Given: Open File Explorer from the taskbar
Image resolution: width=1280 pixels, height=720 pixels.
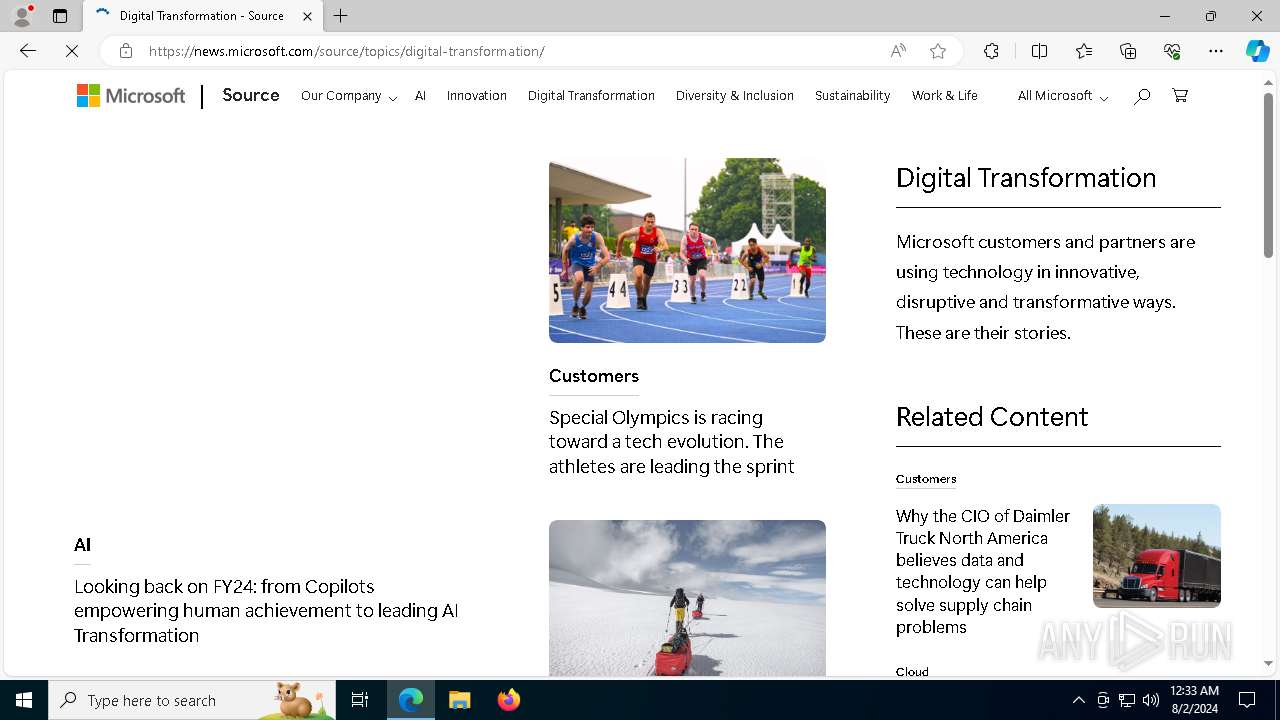Looking at the screenshot, I should tap(459, 700).
